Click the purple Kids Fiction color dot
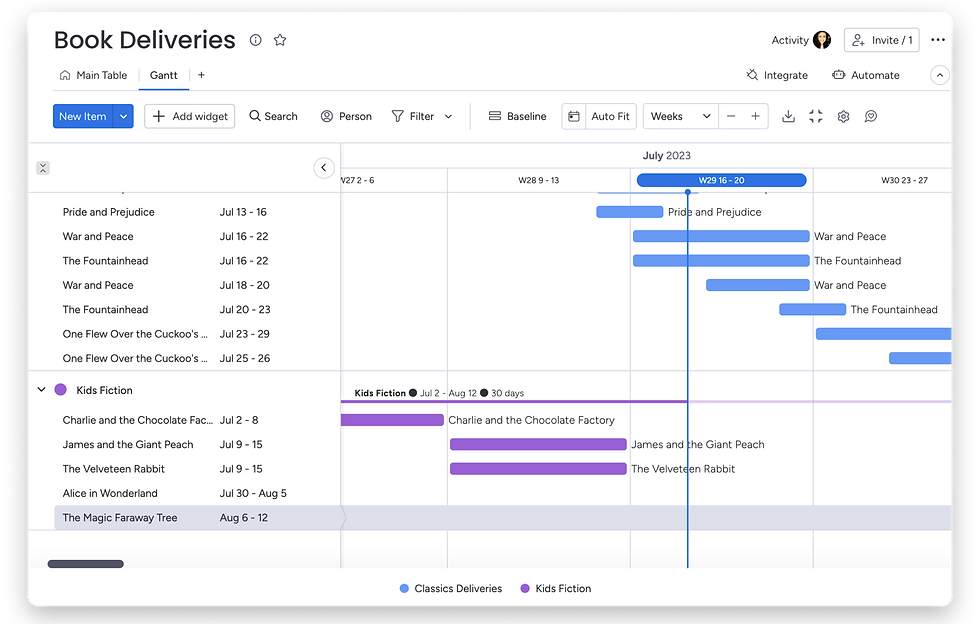The height and width of the screenshot is (624, 980). pos(61,390)
